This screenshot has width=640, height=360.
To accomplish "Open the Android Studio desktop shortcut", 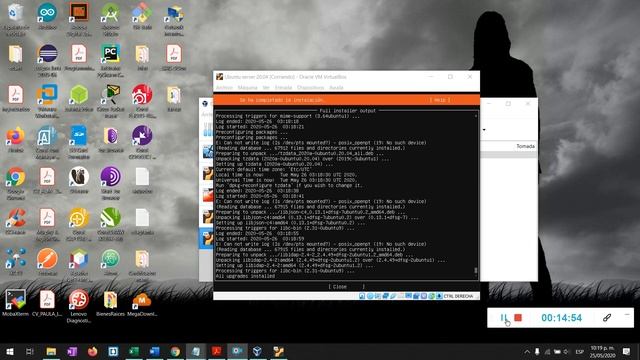I will coord(111,18).
